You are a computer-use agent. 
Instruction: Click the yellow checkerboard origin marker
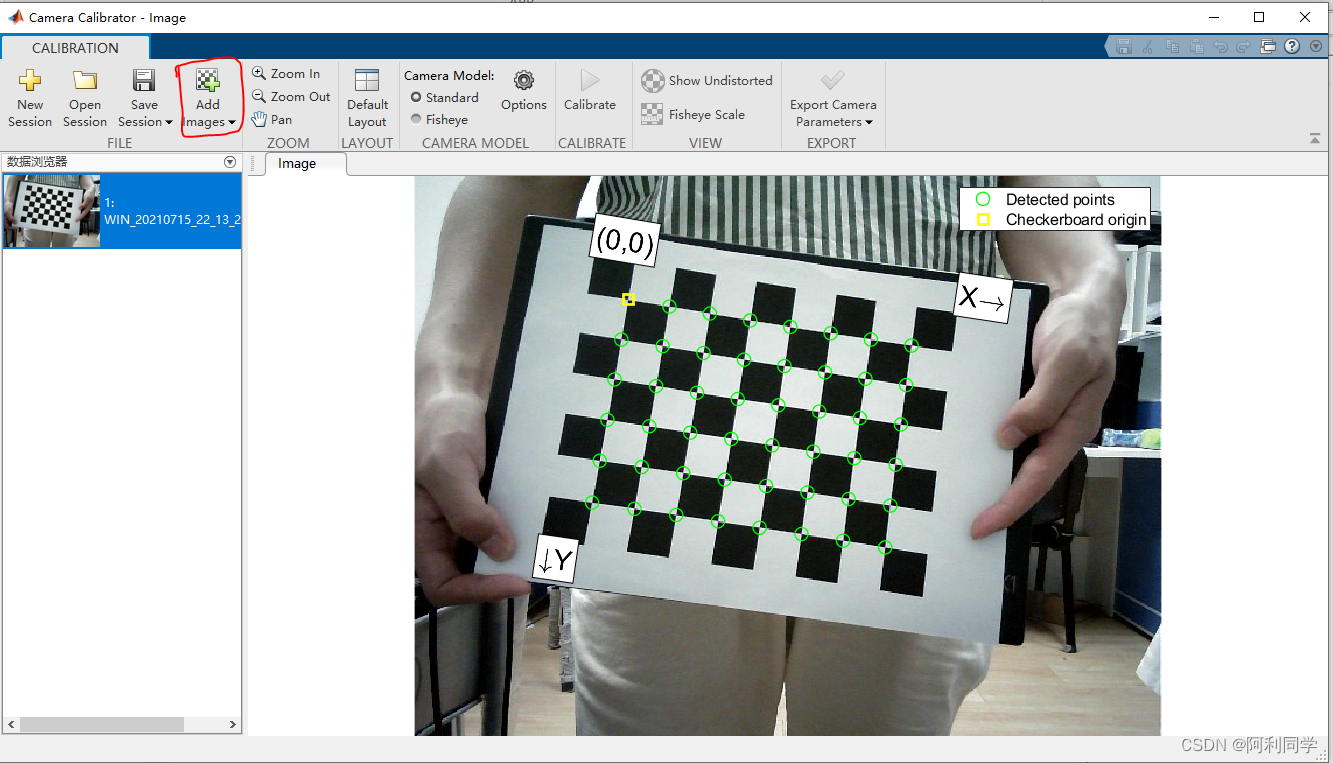628,299
